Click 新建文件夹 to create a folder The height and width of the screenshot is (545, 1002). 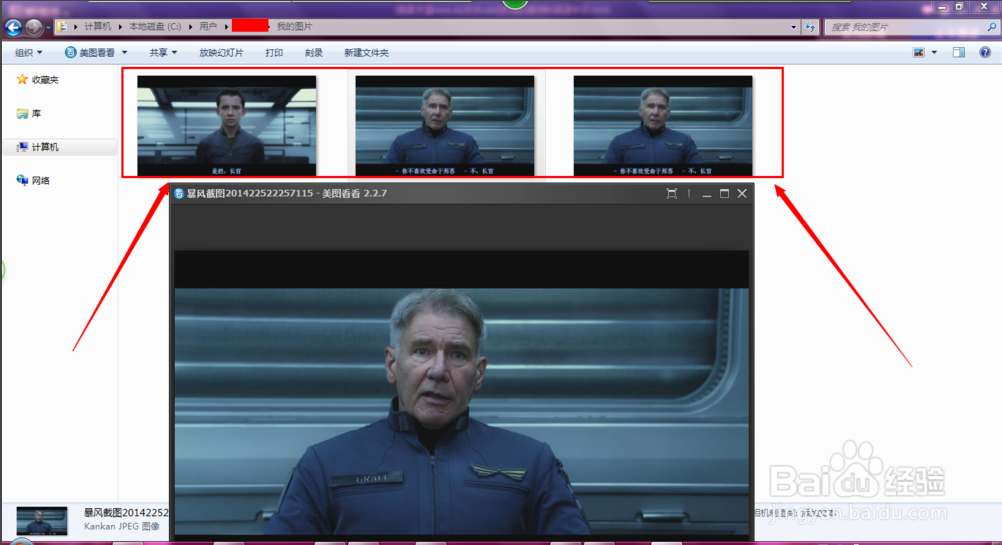click(x=366, y=52)
